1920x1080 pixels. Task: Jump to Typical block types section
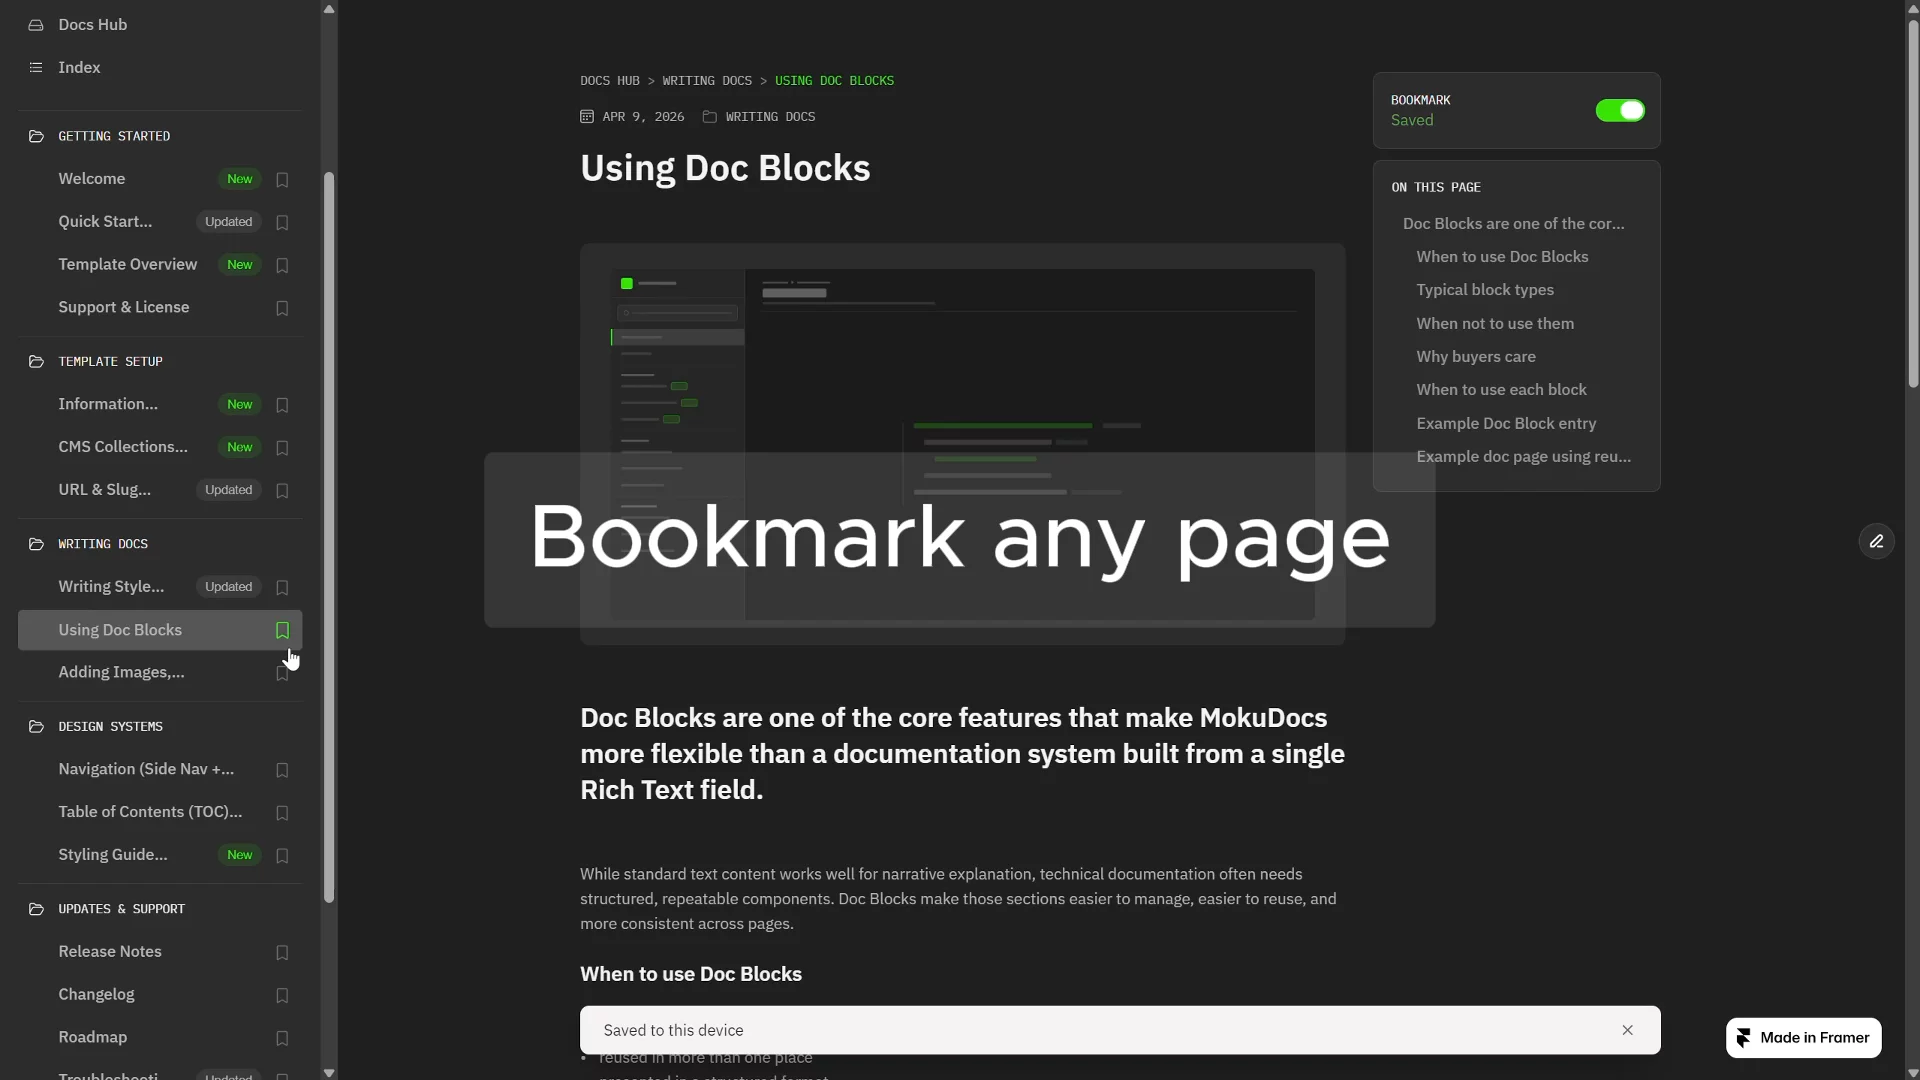click(x=1485, y=290)
